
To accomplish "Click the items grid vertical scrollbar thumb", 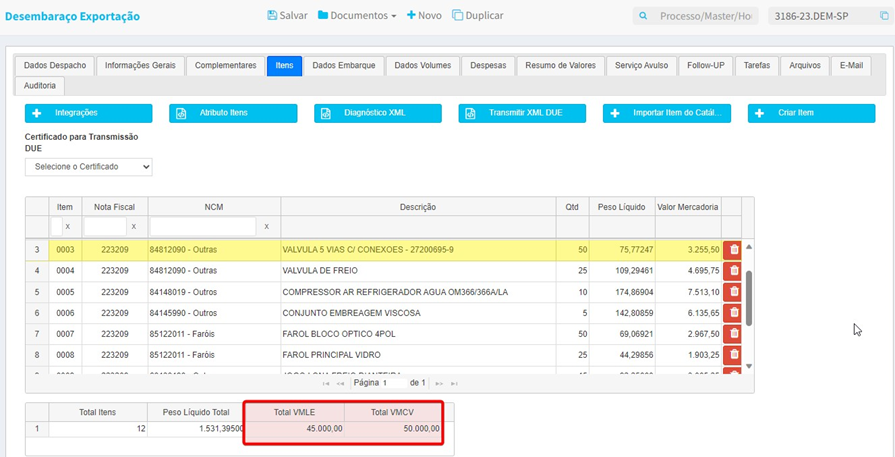I will coord(749,298).
